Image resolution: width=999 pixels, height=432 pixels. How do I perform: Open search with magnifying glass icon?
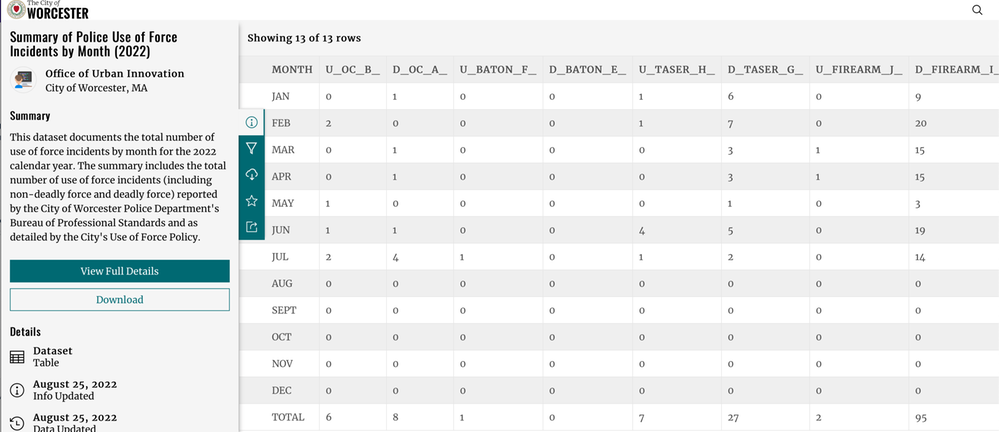[977, 10]
